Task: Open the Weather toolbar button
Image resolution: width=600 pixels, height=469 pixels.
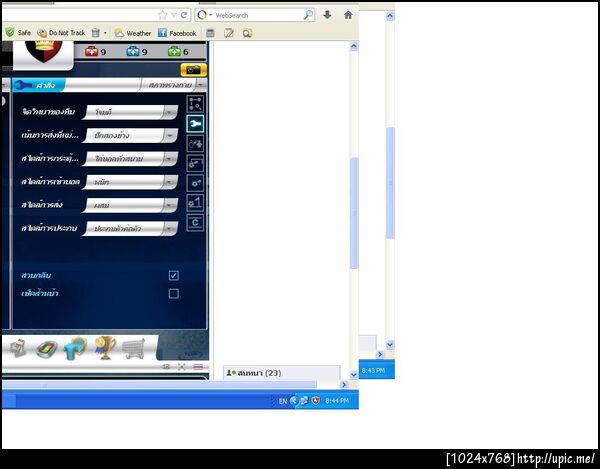Action: click(133, 33)
